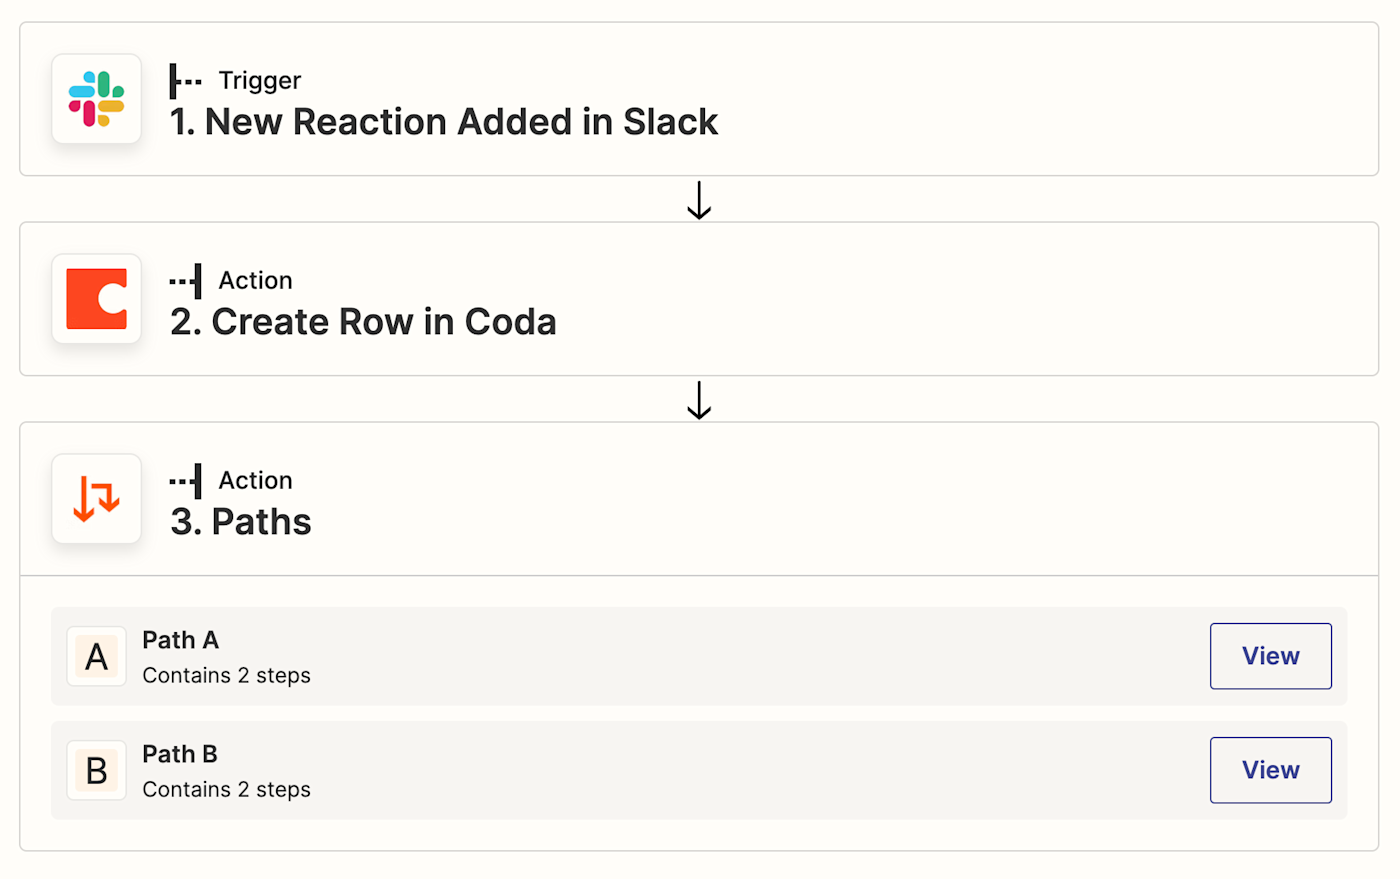Open step 1 New Reaction Added in Slack
Screen dimensions: 1400x879
click(444, 122)
